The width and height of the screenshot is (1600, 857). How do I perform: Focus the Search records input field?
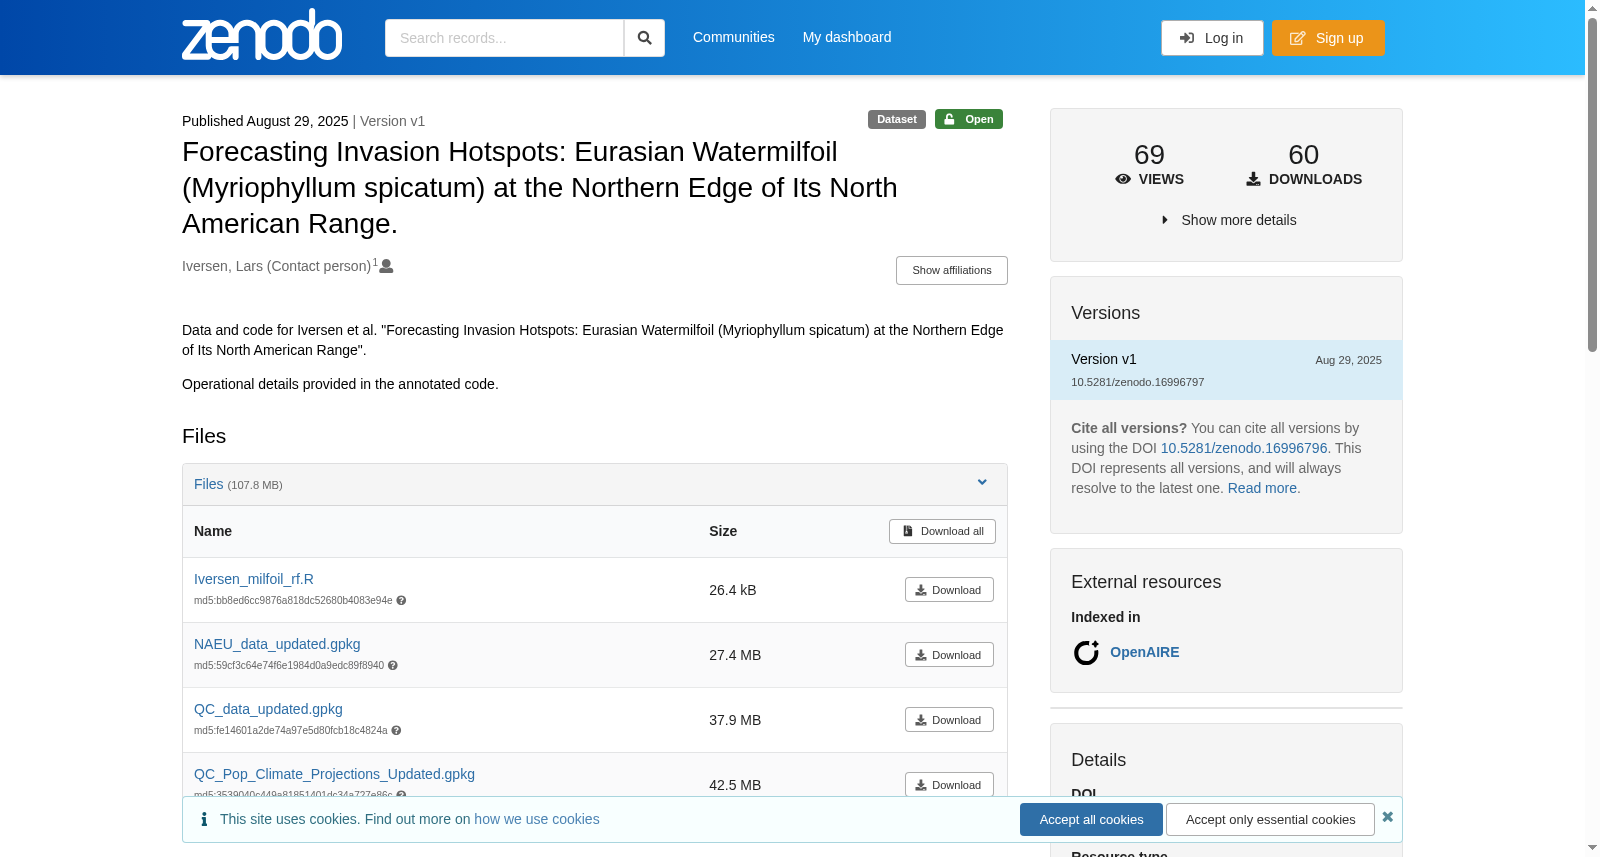(x=504, y=38)
